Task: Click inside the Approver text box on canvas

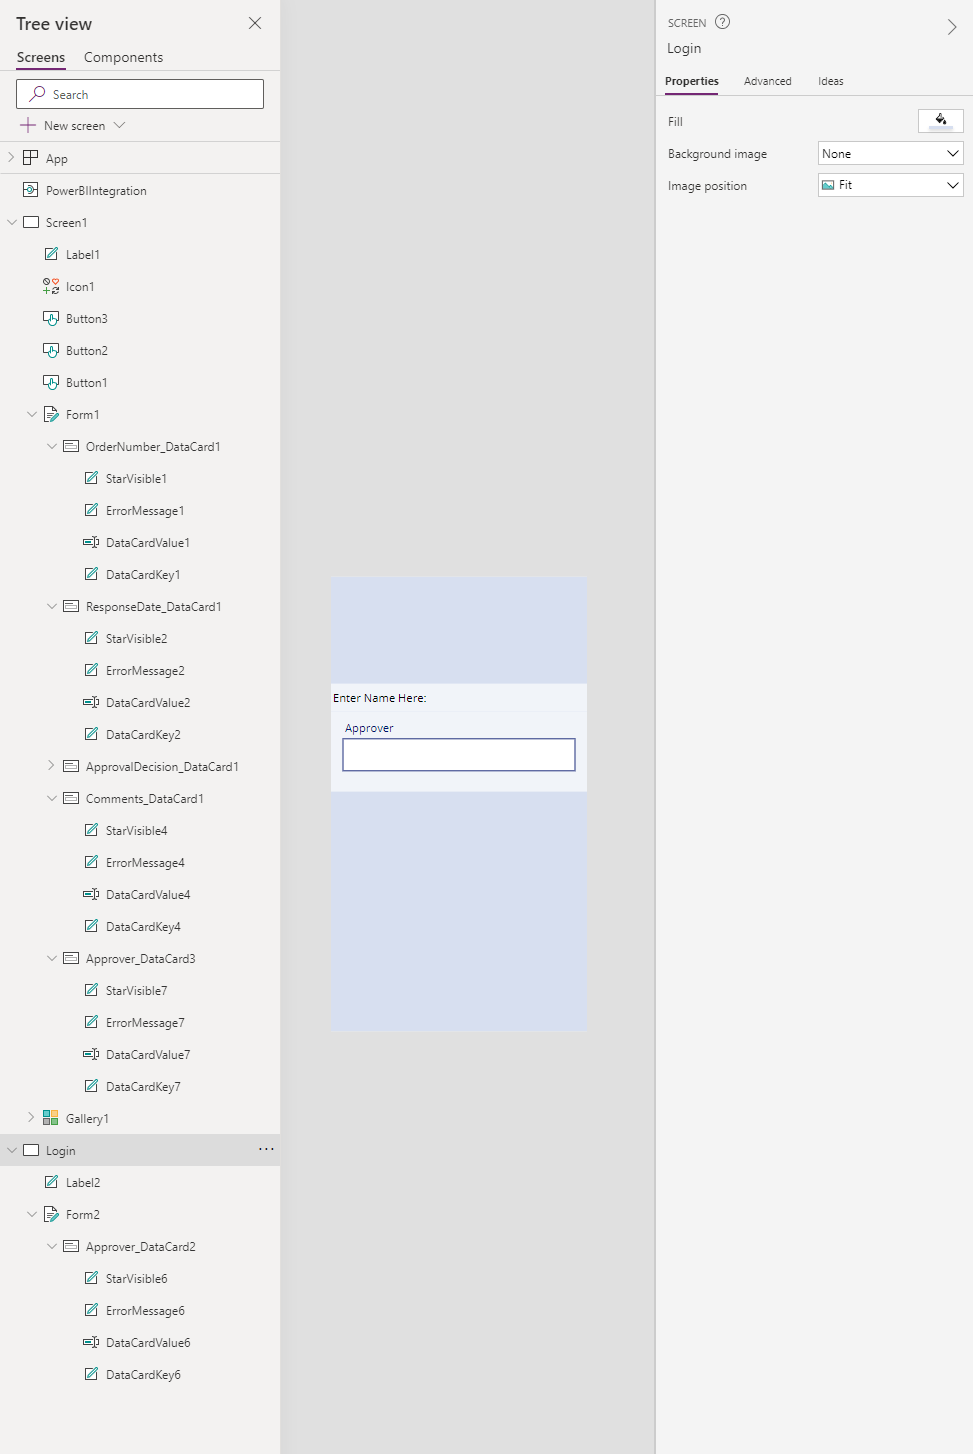Action: click(x=458, y=754)
